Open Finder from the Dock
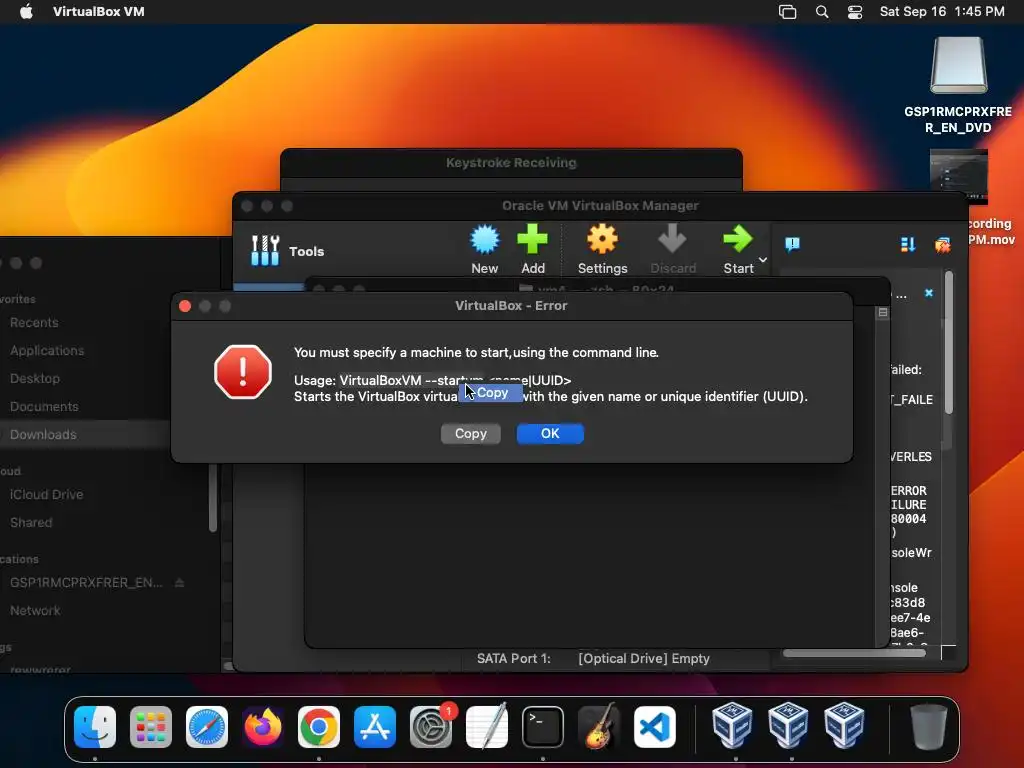Image resolution: width=1024 pixels, height=768 pixels. (95, 726)
